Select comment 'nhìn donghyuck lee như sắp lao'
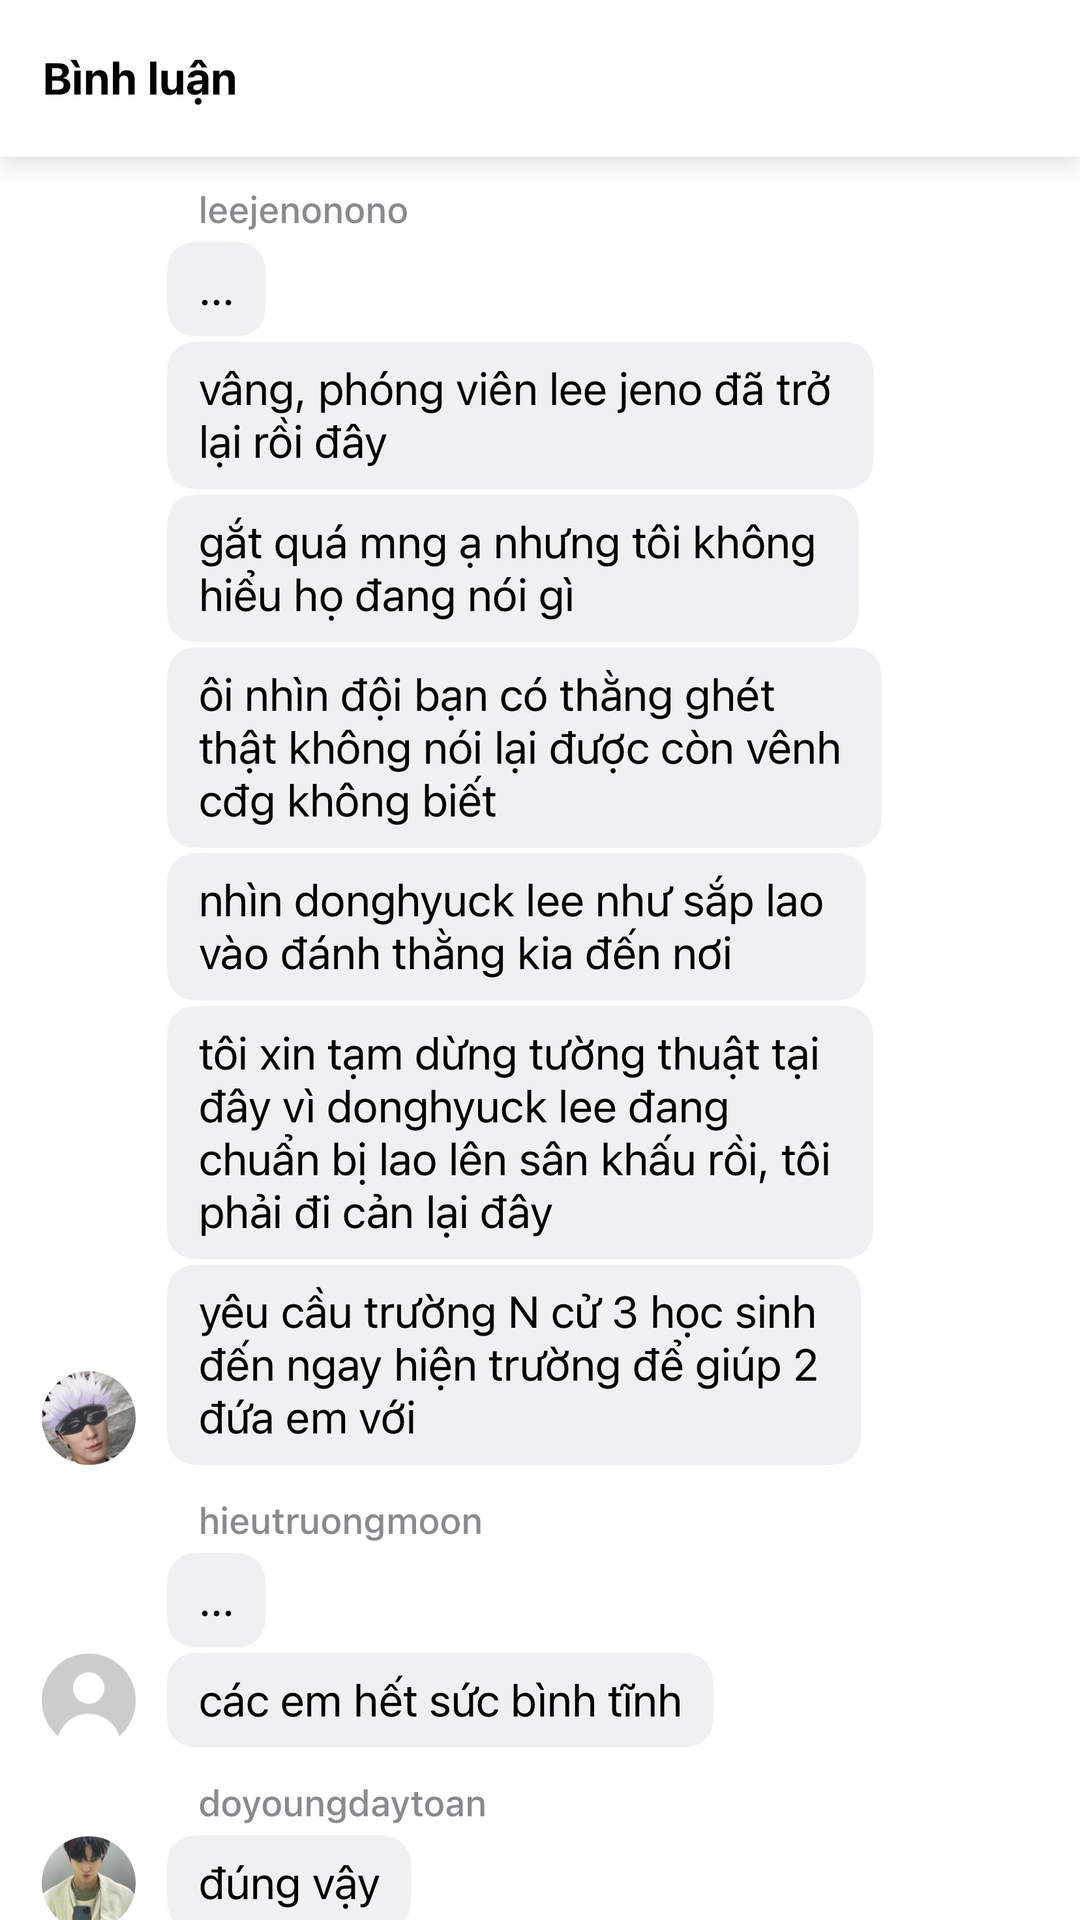Image resolution: width=1080 pixels, height=1920 pixels. 516,927
